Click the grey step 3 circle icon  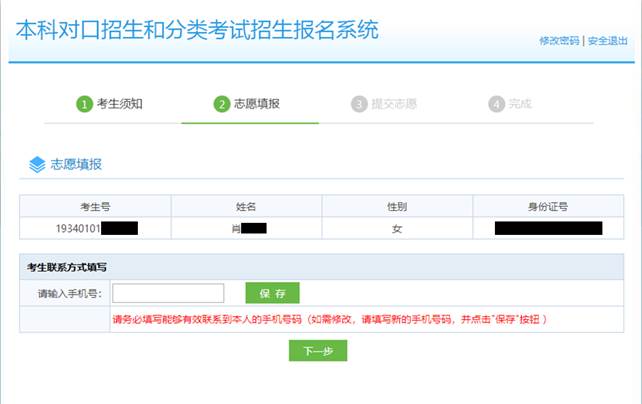coord(359,104)
